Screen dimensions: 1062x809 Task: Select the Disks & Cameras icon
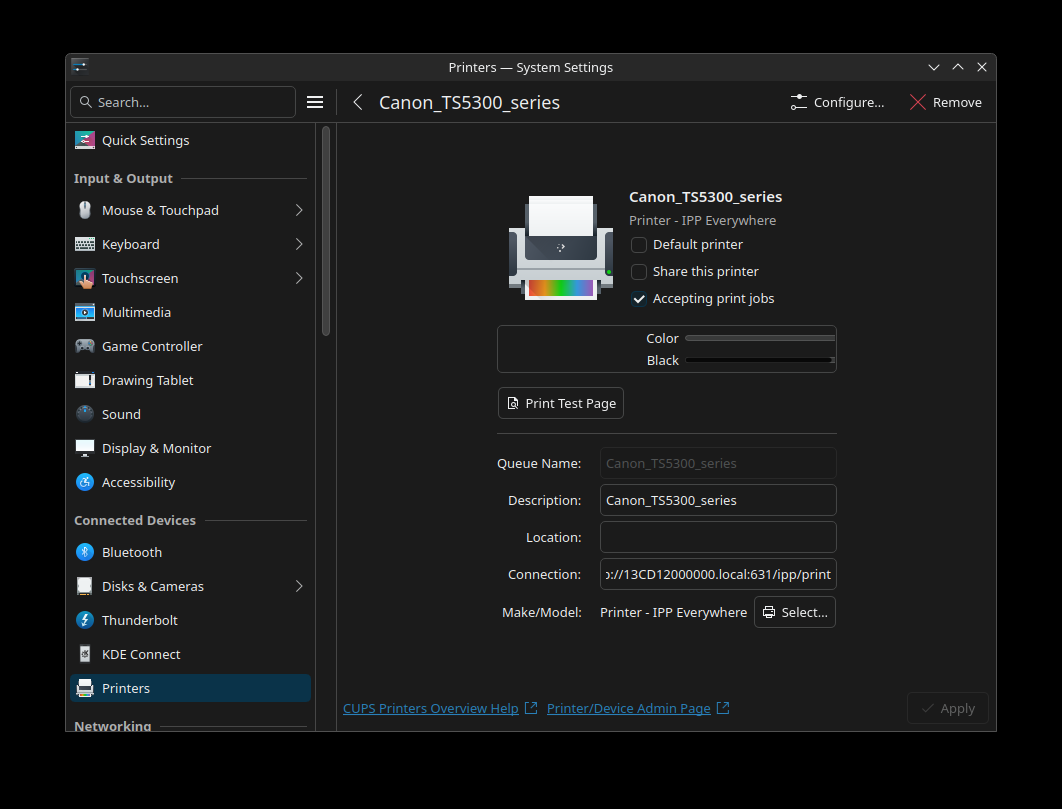coord(85,586)
